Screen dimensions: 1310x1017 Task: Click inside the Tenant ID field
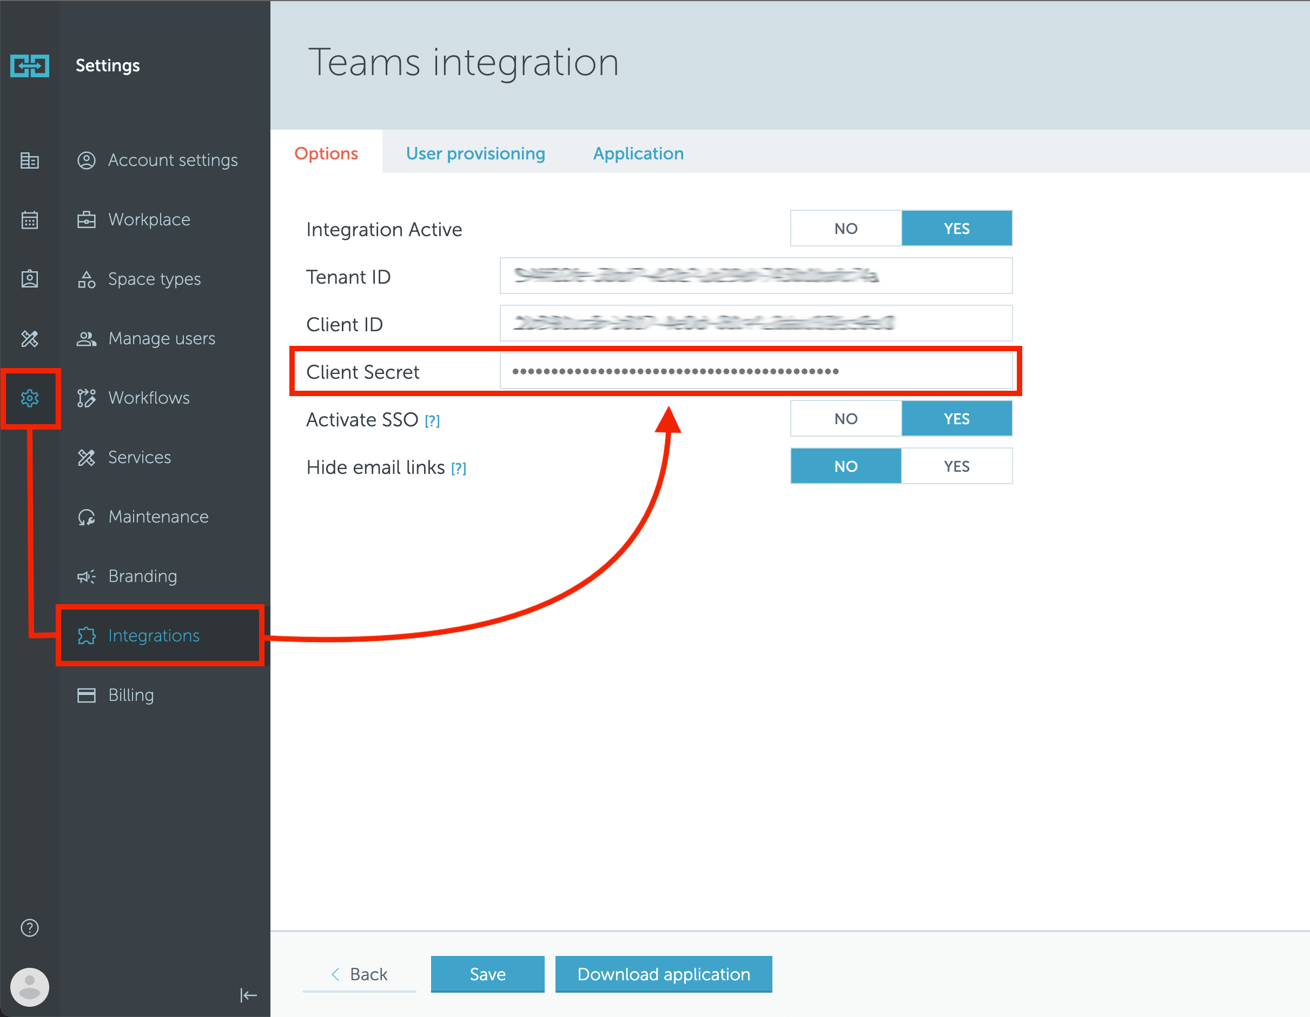coord(756,275)
